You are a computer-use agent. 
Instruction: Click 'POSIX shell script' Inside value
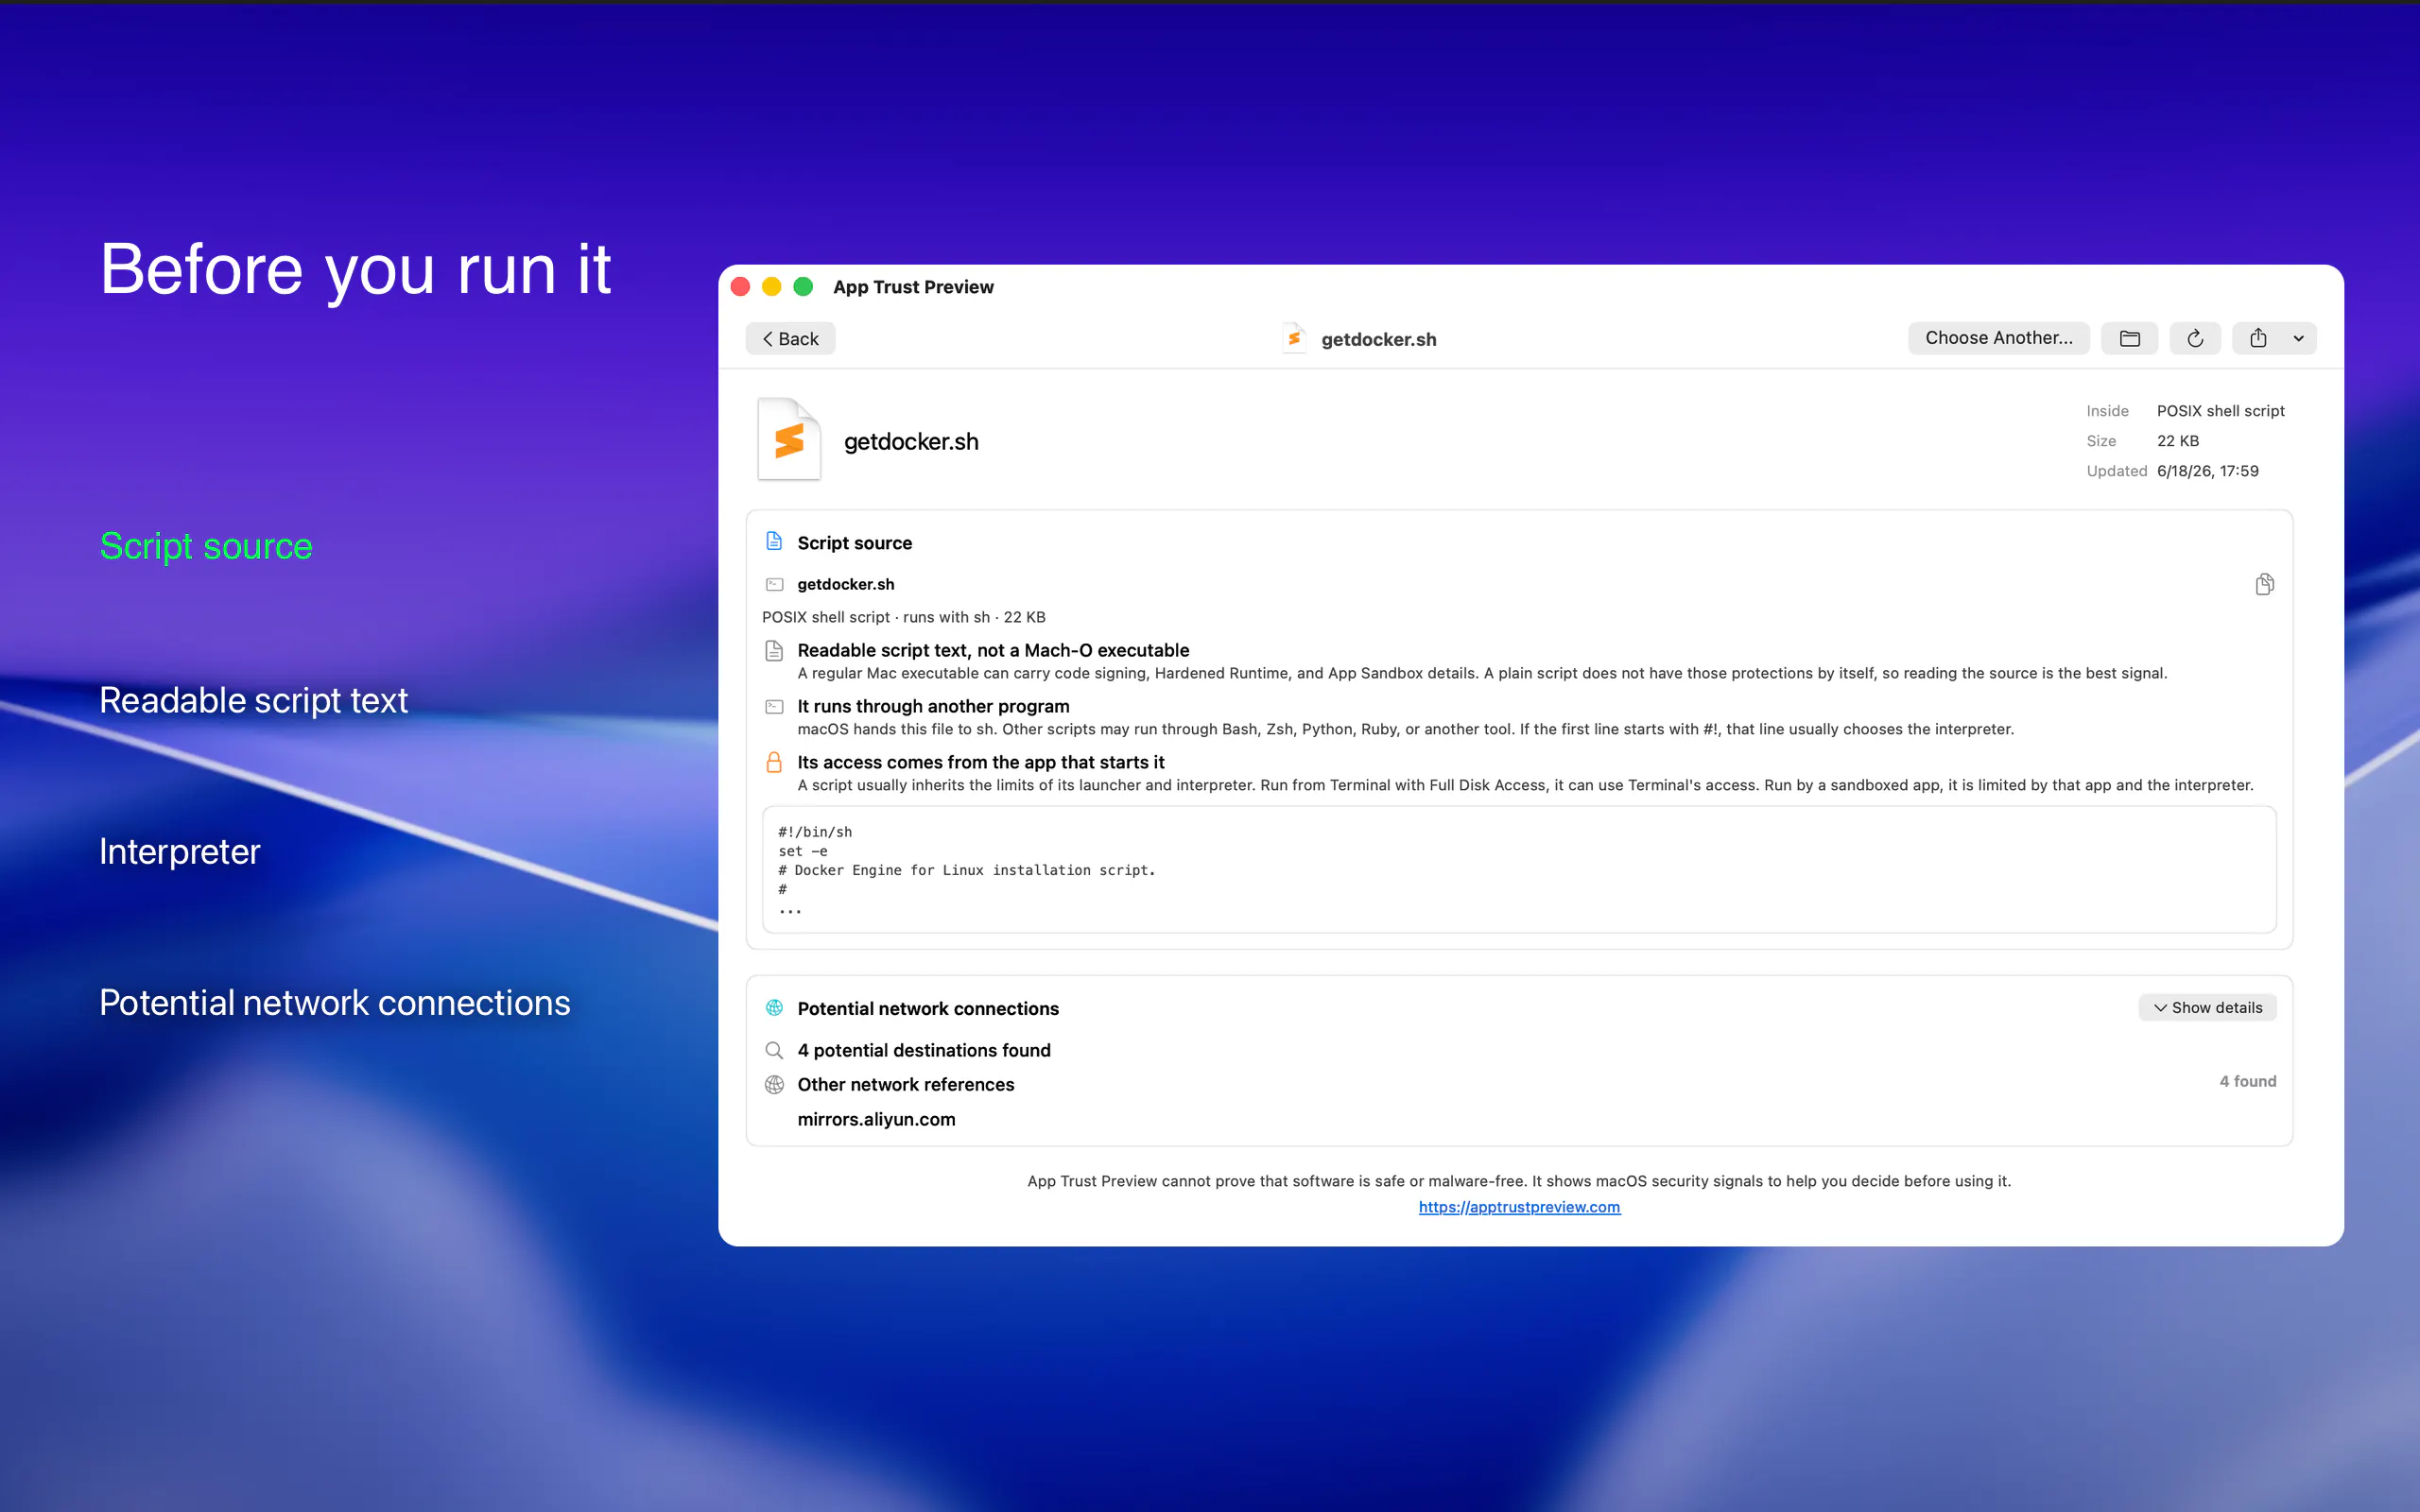(2220, 411)
